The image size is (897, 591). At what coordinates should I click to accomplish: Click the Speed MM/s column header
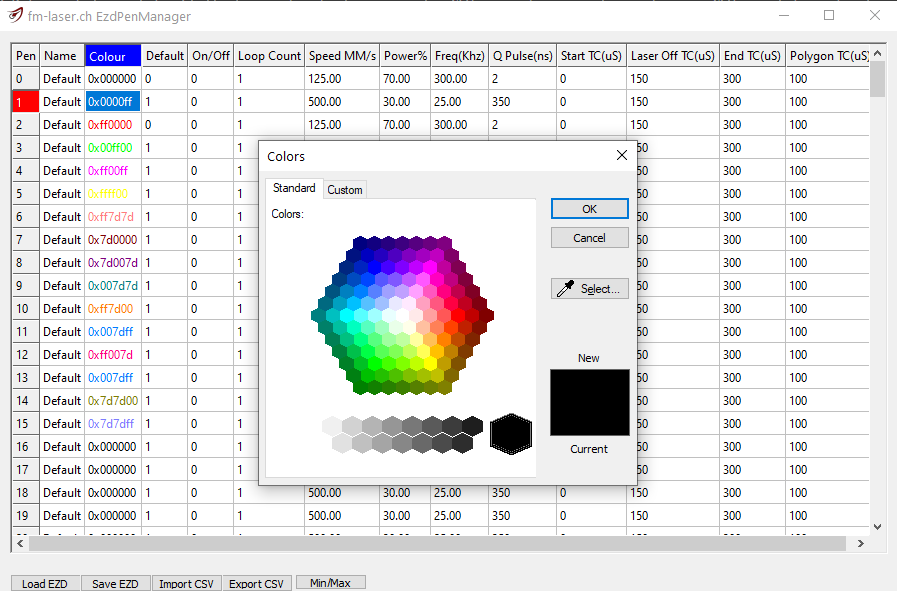click(342, 56)
